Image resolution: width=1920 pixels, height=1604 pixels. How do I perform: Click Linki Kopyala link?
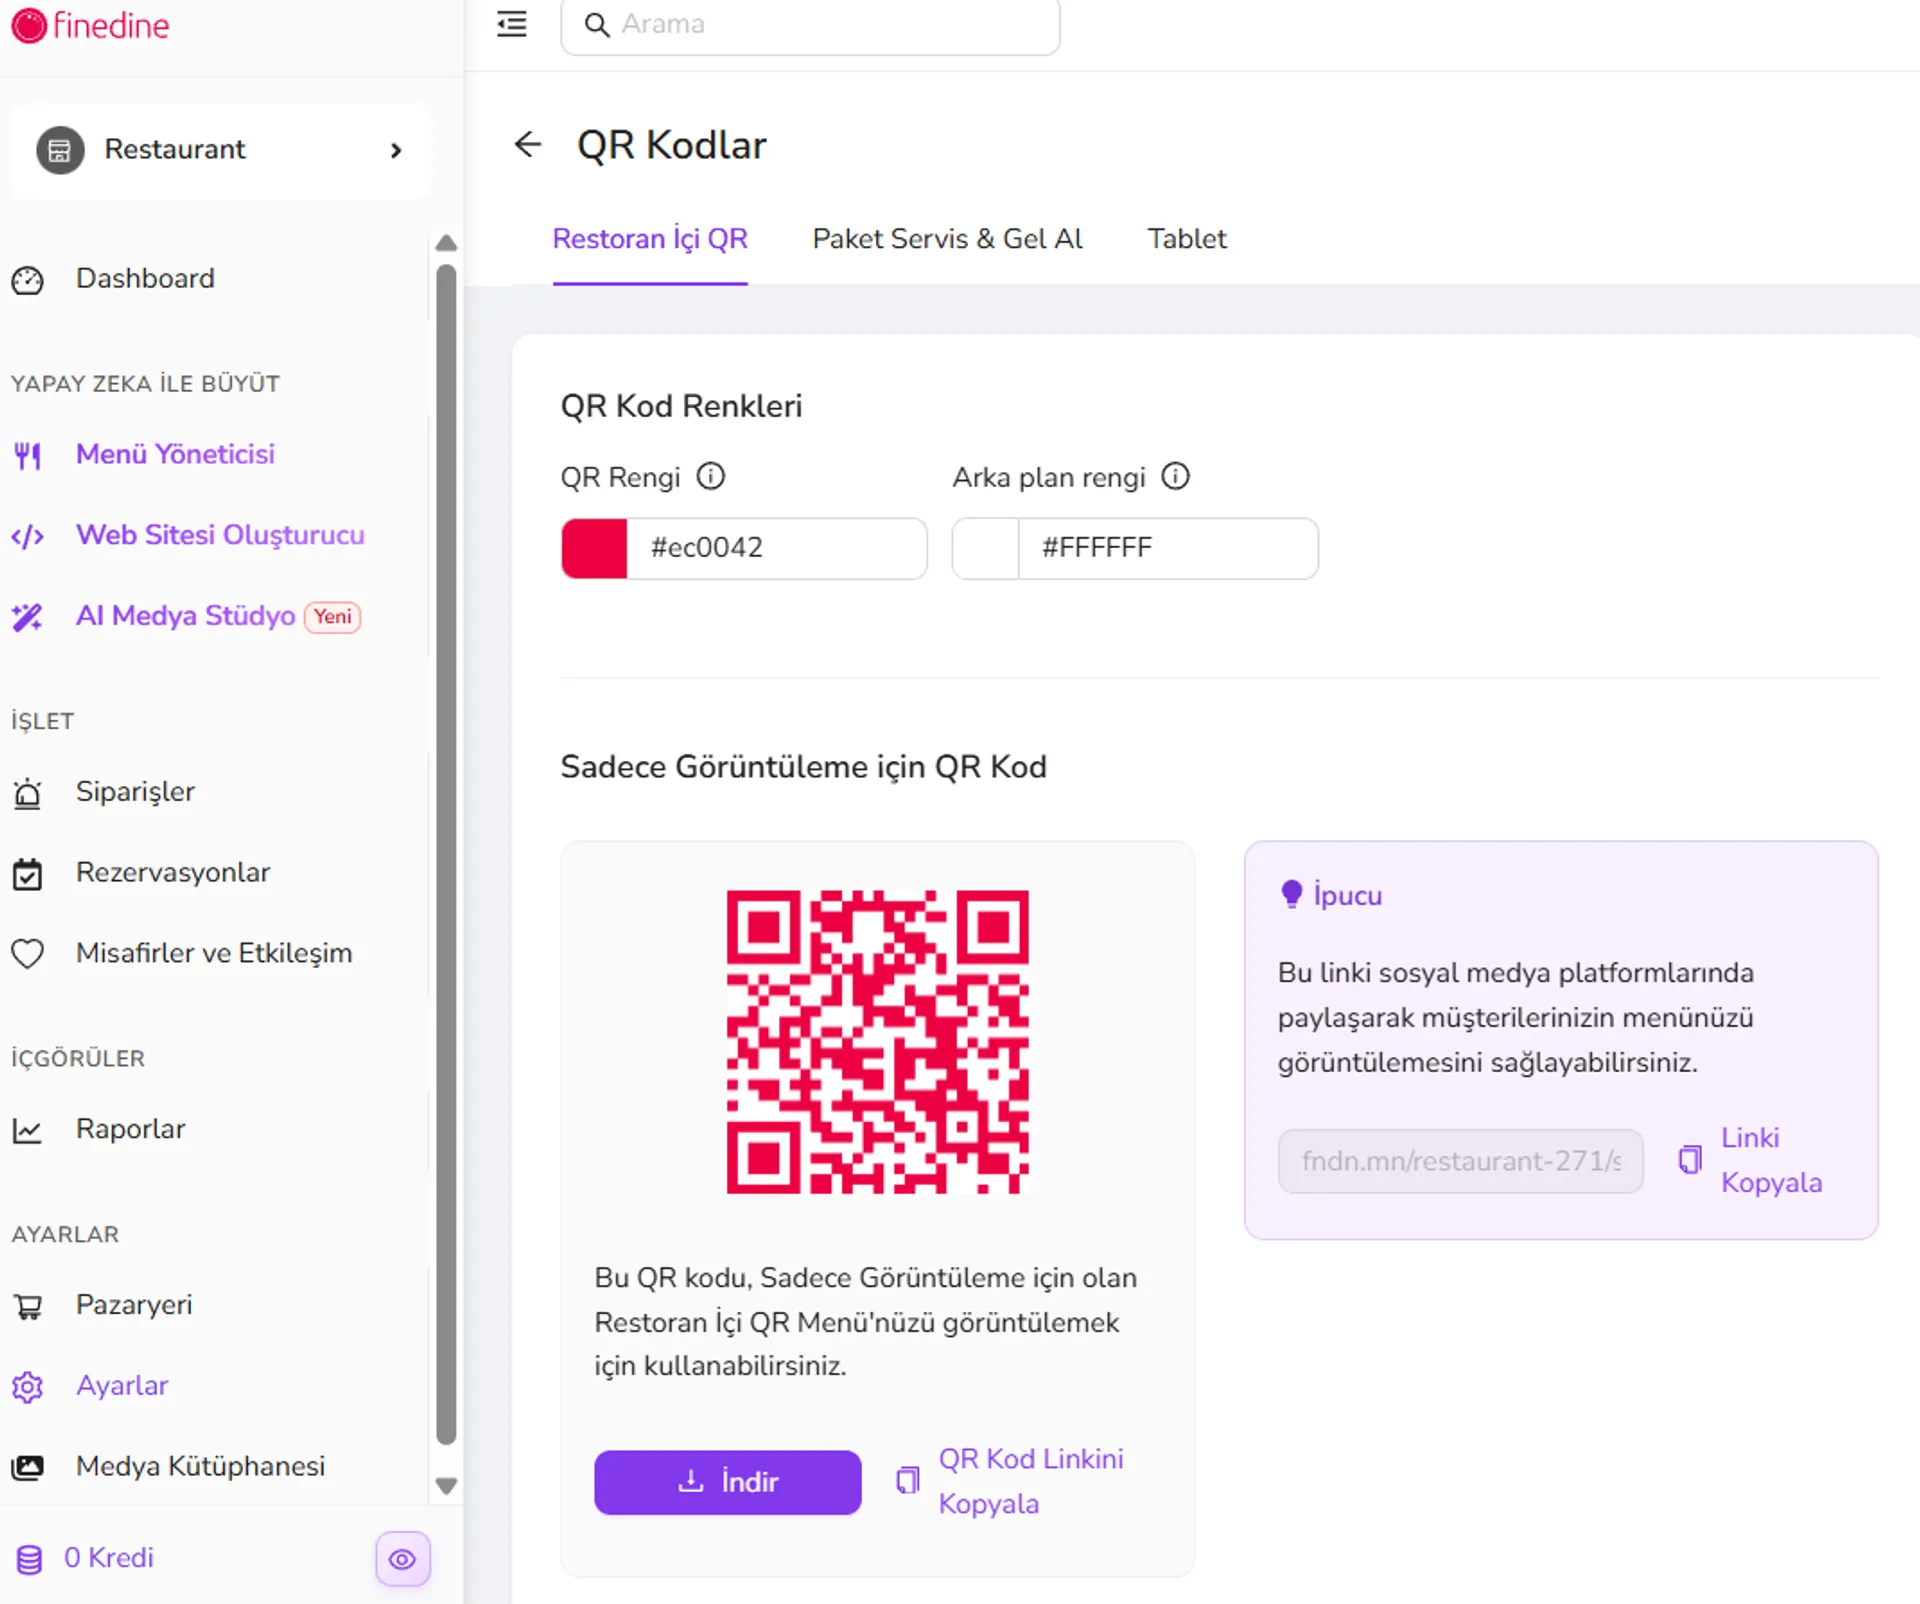1771,1160
